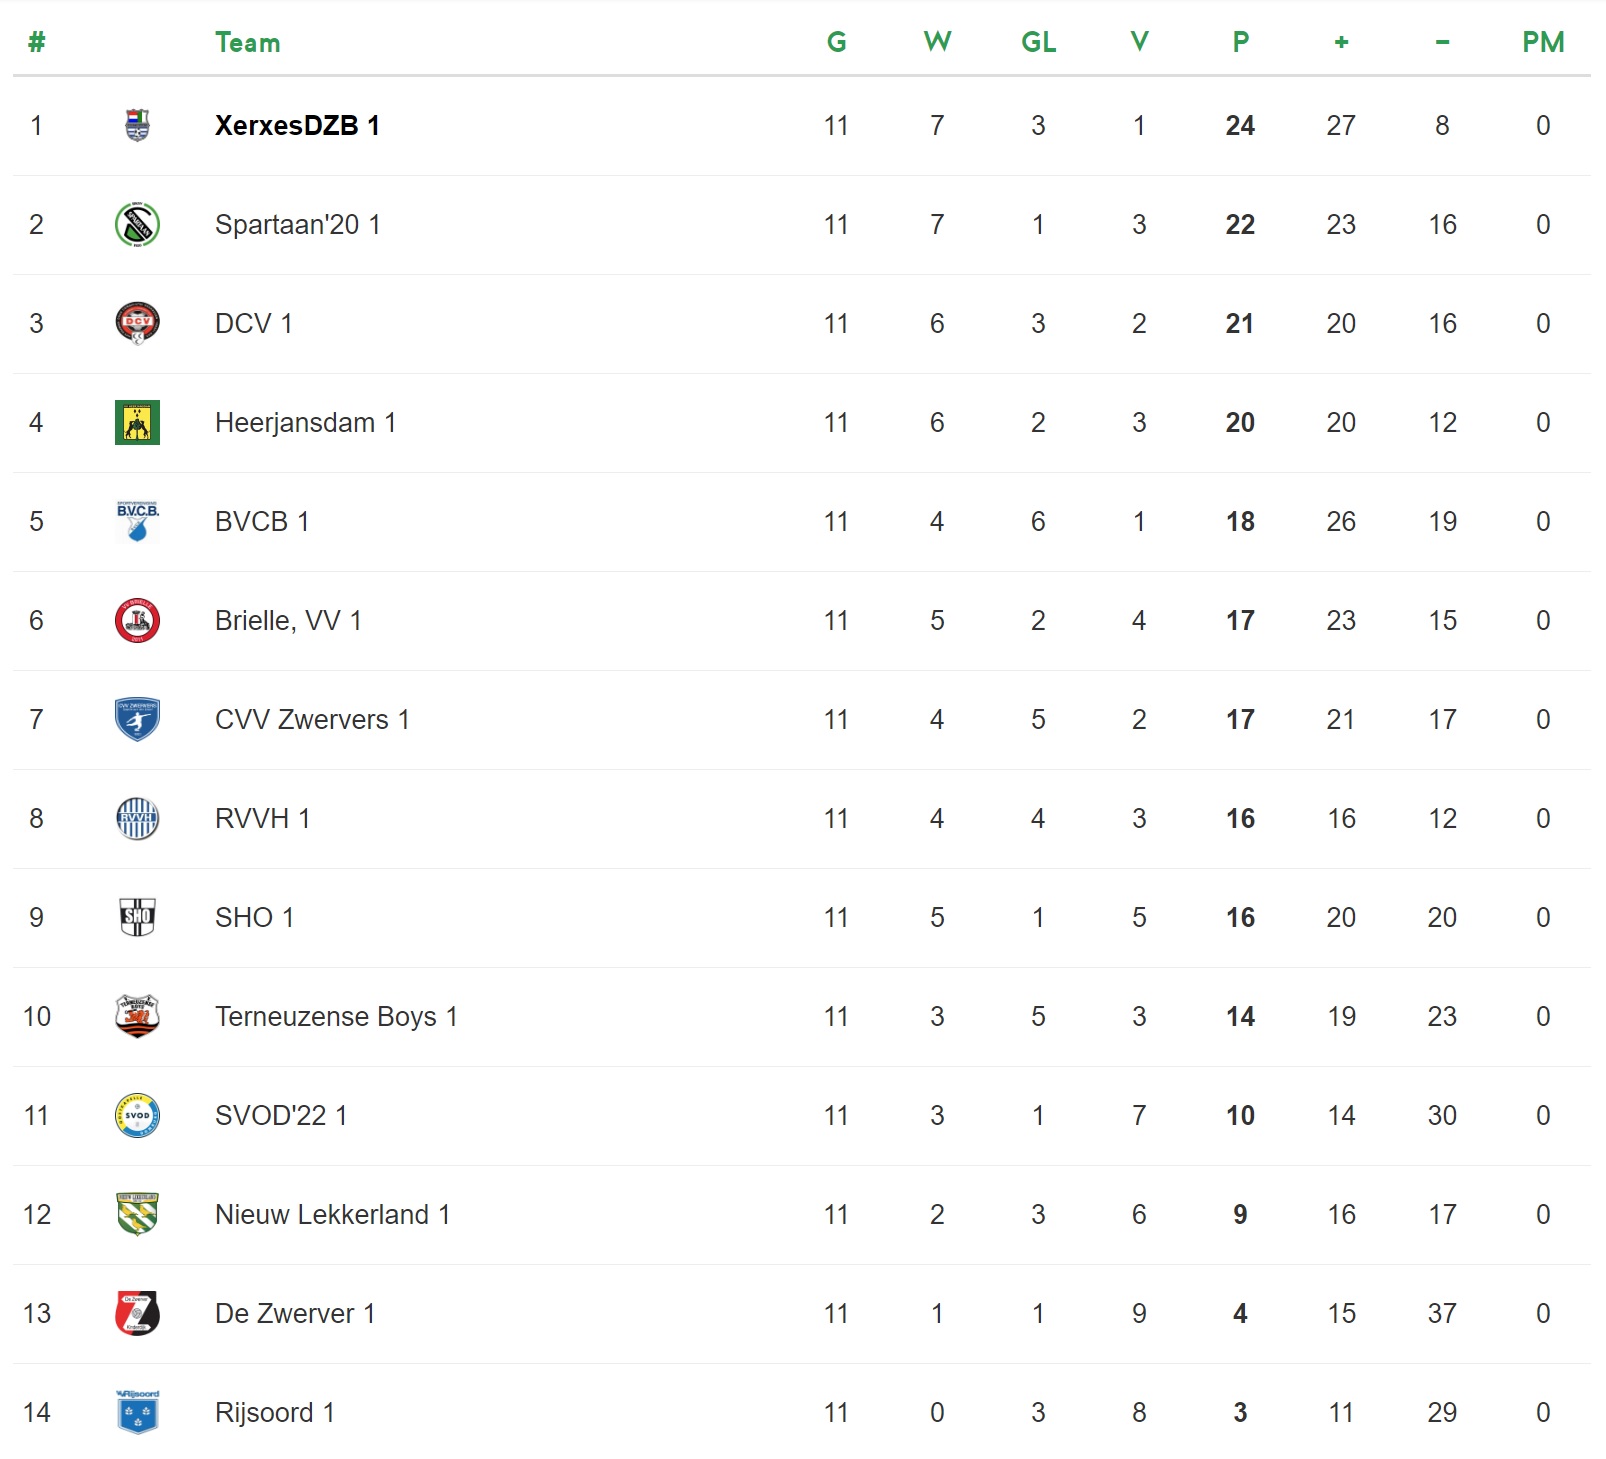Click the Rijsoord blue shield logo
Screen dimensions: 1606x1459
(137, 1413)
